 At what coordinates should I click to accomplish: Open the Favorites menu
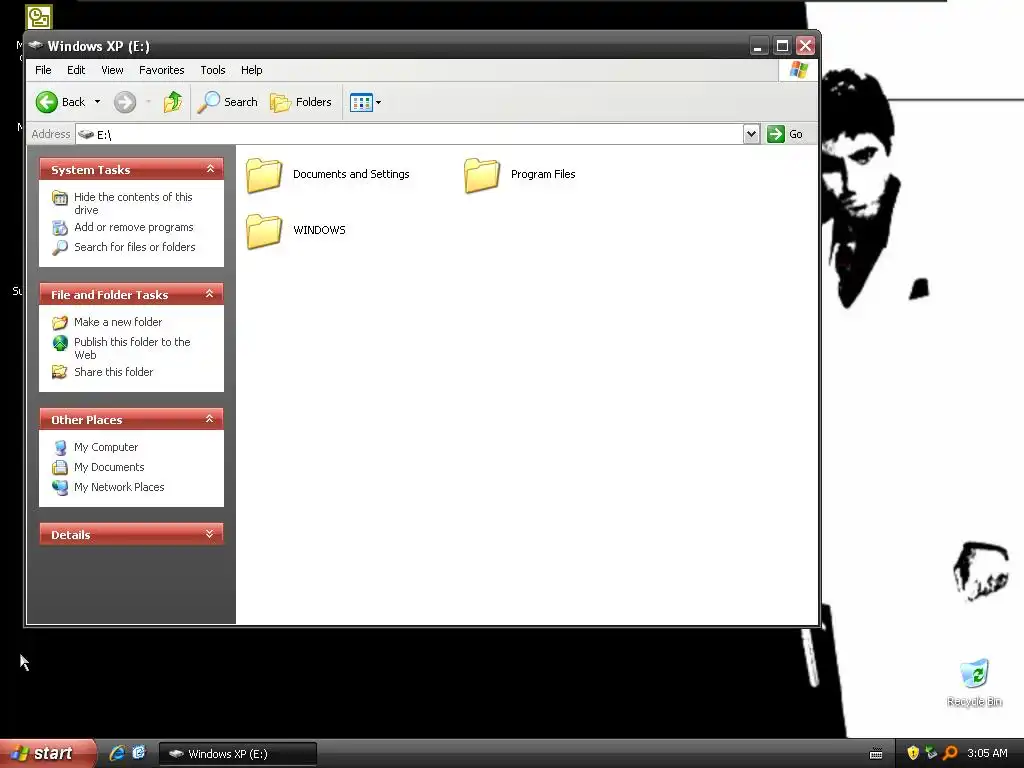pyautogui.click(x=161, y=70)
